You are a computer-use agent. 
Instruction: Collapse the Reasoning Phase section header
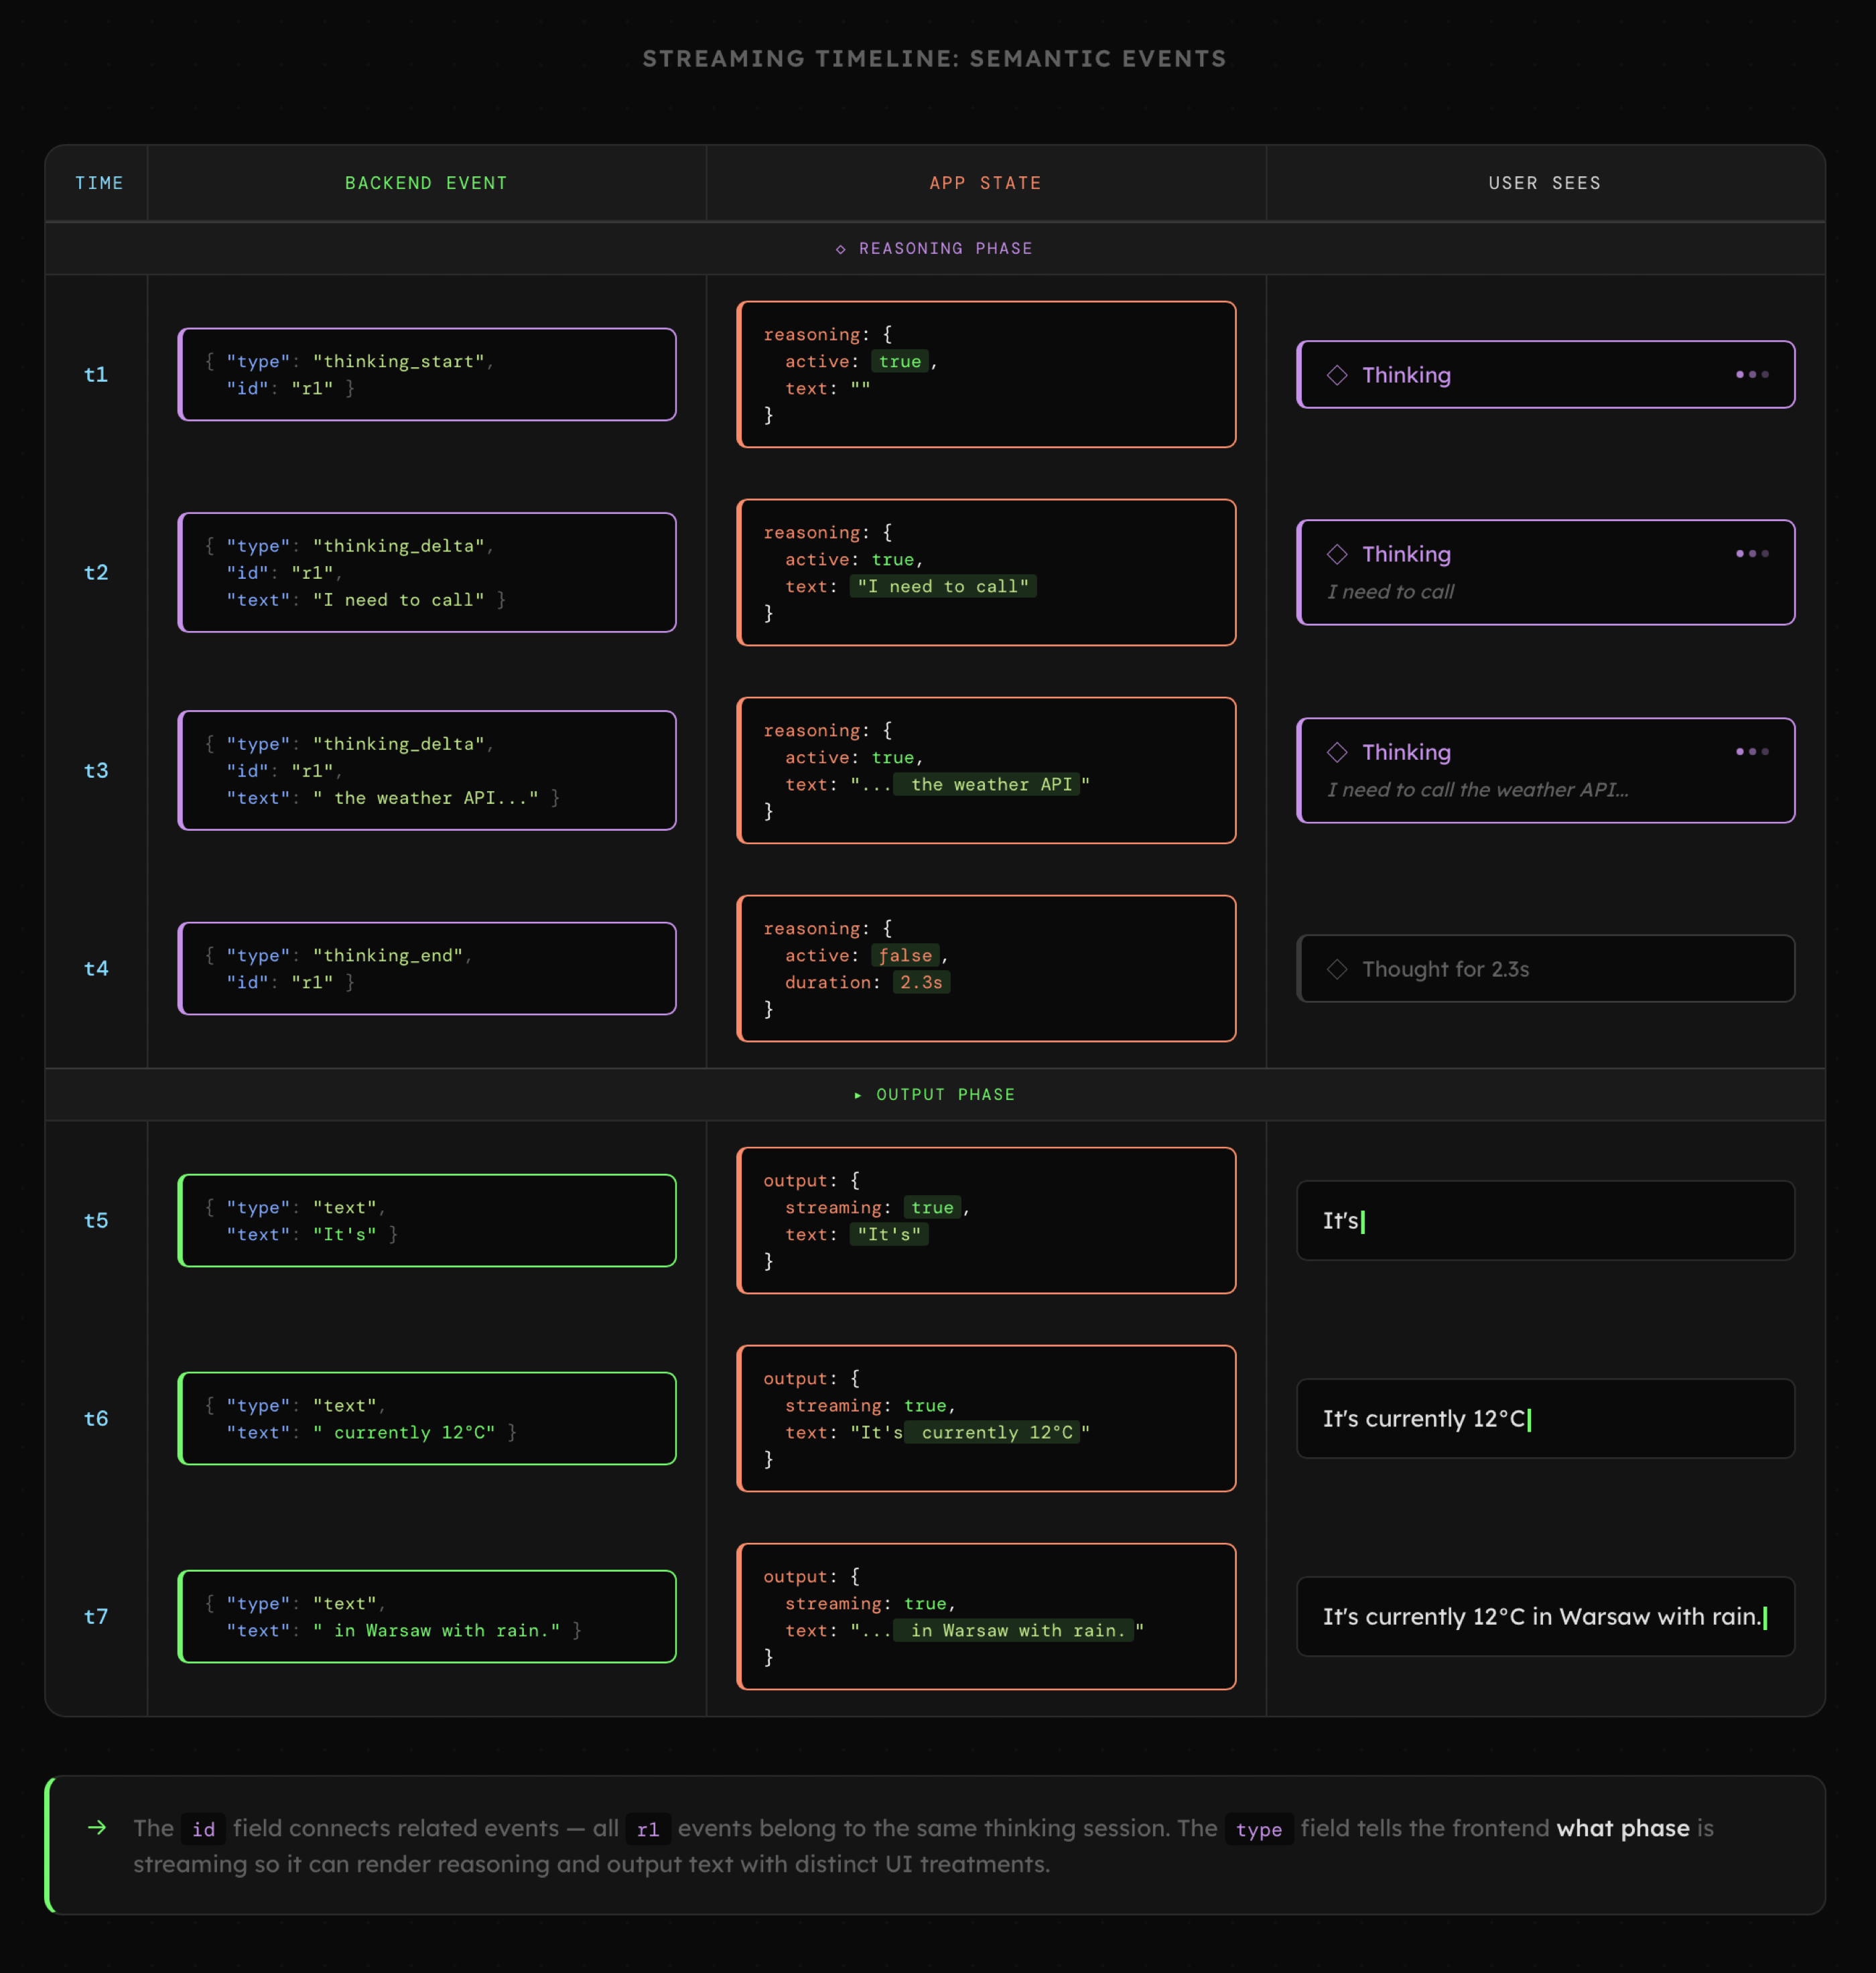coord(935,248)
